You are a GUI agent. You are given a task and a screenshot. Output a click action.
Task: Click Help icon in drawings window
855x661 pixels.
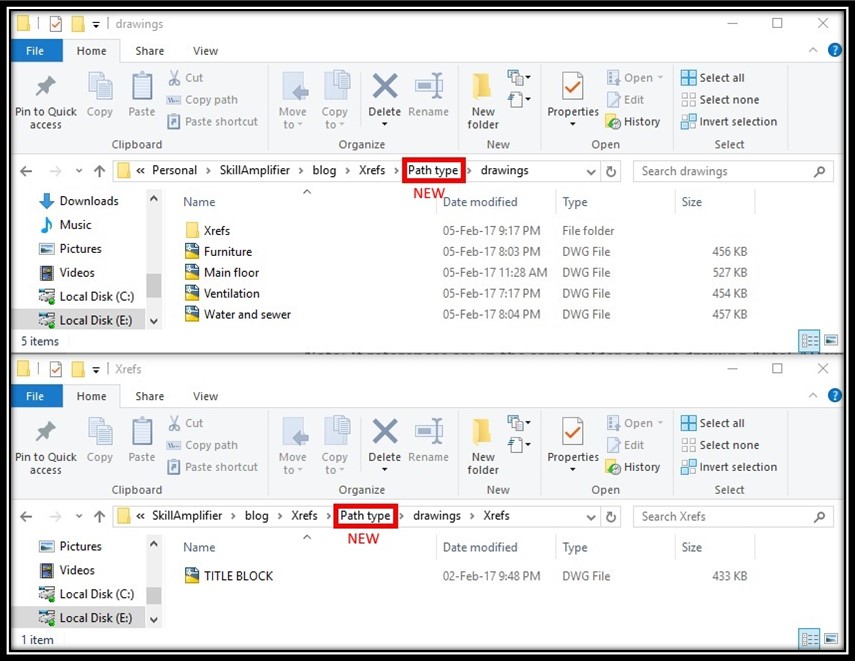click(834, 50)
